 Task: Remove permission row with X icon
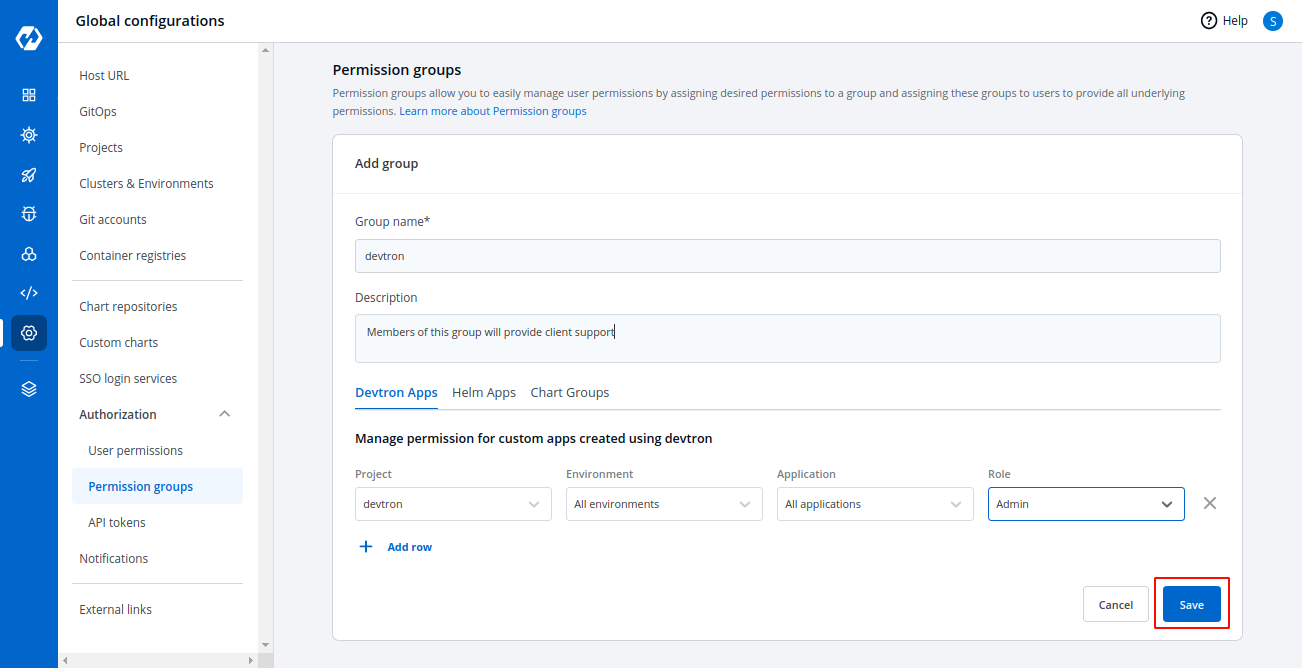(1209, 504)
